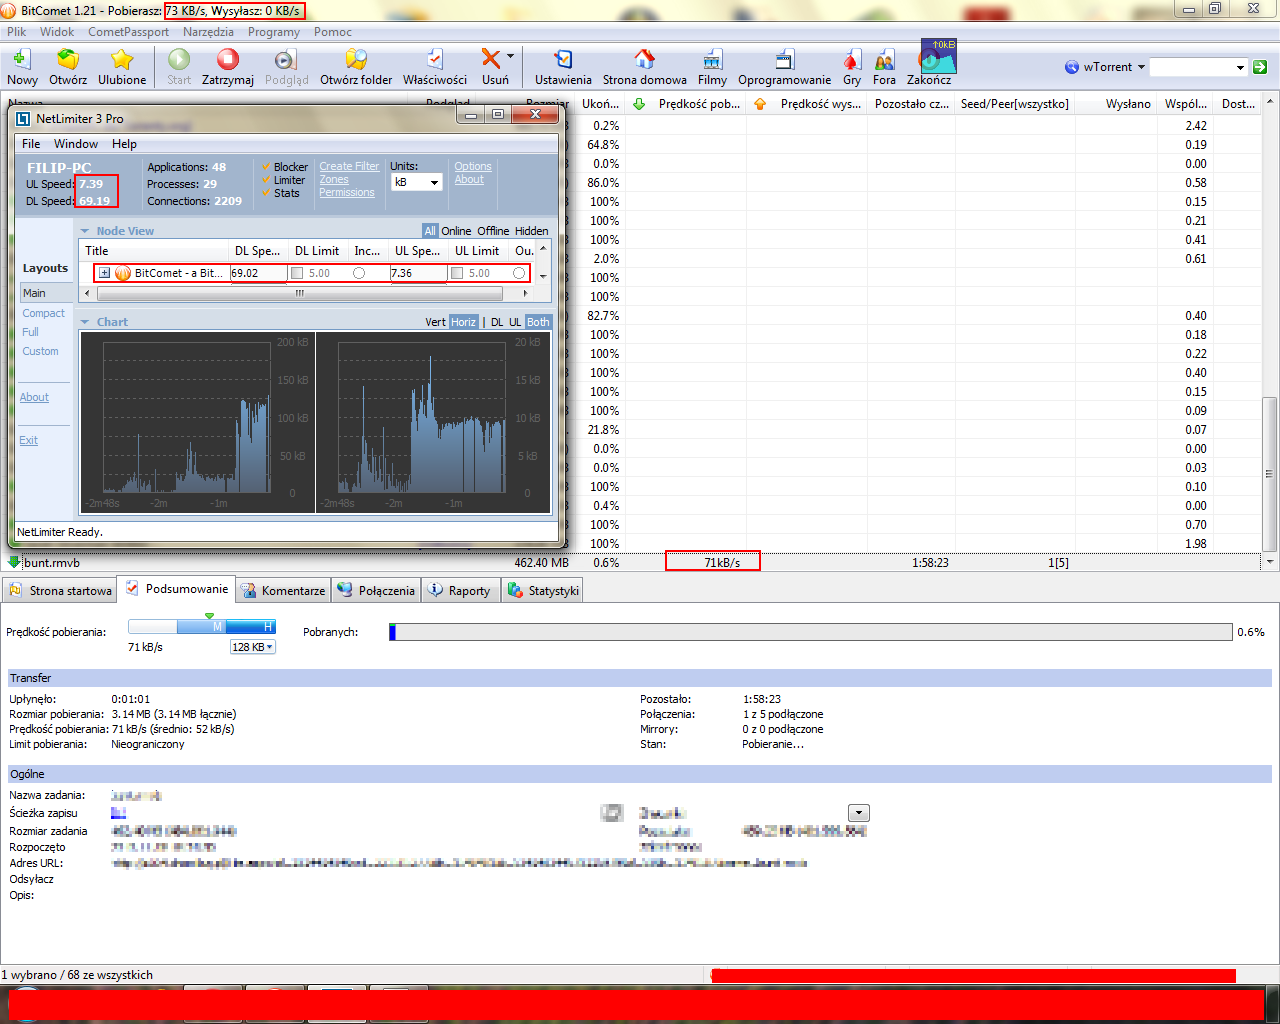This screenshot has height=1024, width=1280.
Task: Open the Narzędzia menu
Action: tap(208, 32)
